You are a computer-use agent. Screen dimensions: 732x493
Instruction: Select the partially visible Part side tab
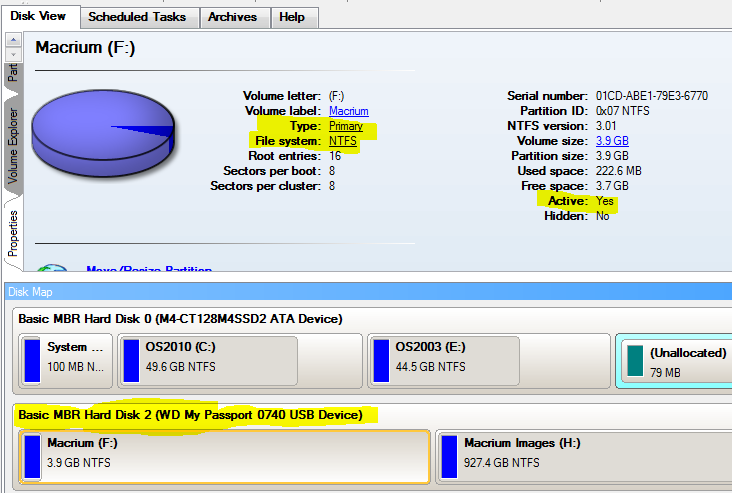[13, 75]
